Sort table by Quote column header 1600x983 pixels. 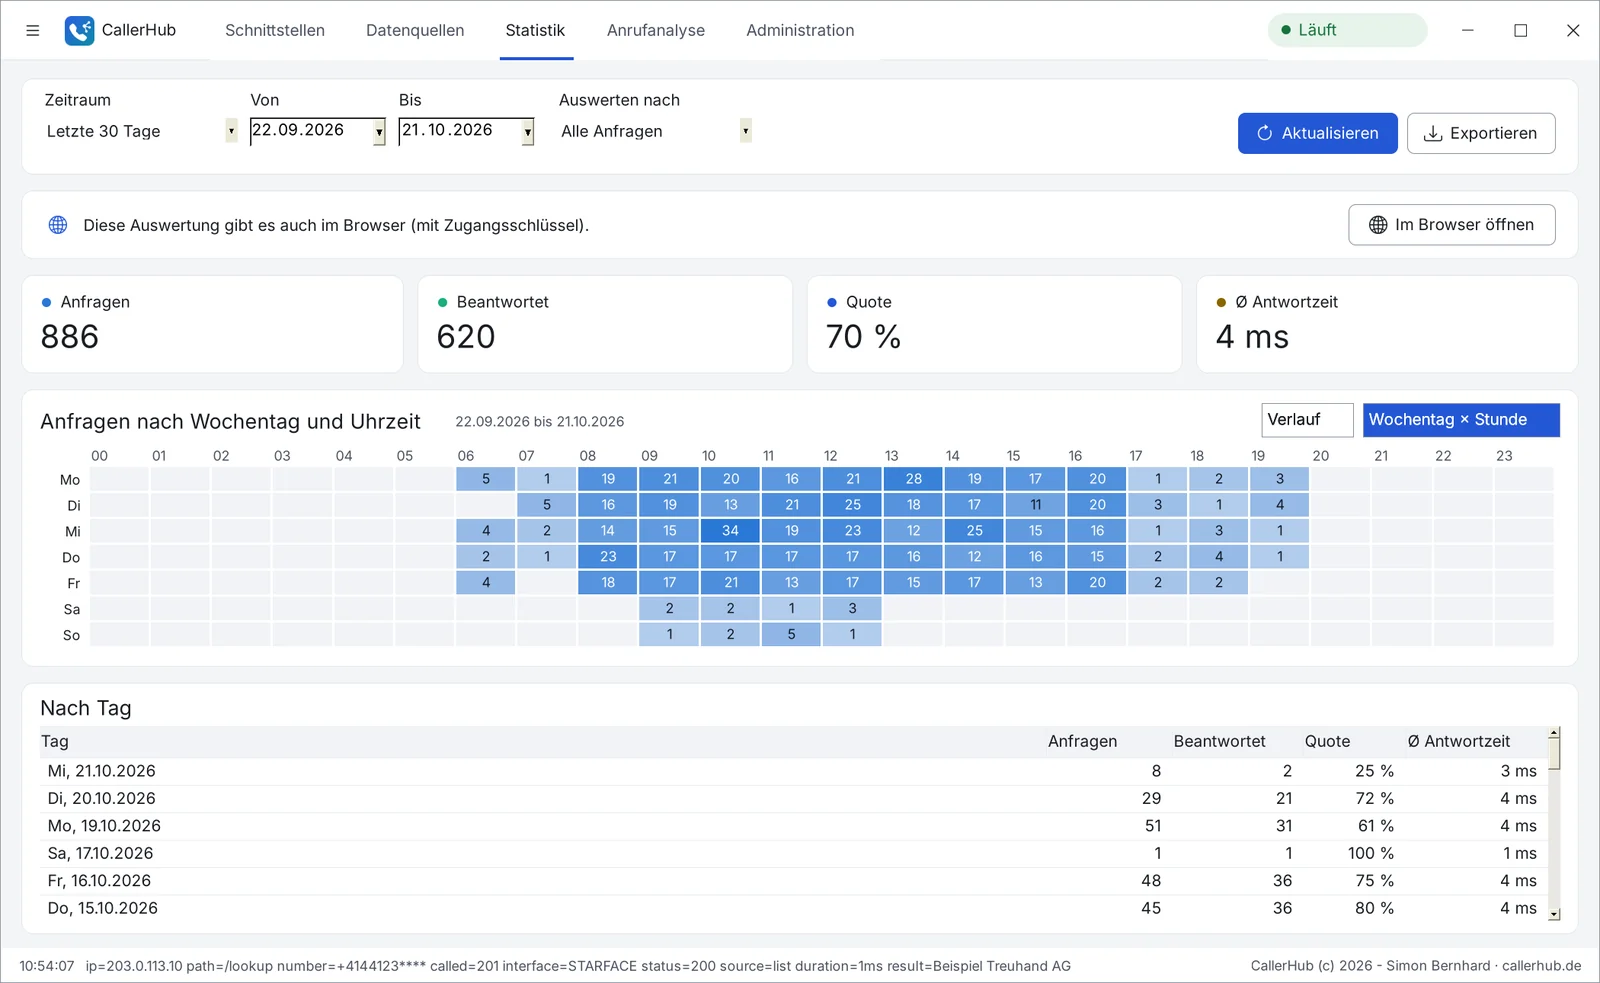click(x=1327, y=741)
